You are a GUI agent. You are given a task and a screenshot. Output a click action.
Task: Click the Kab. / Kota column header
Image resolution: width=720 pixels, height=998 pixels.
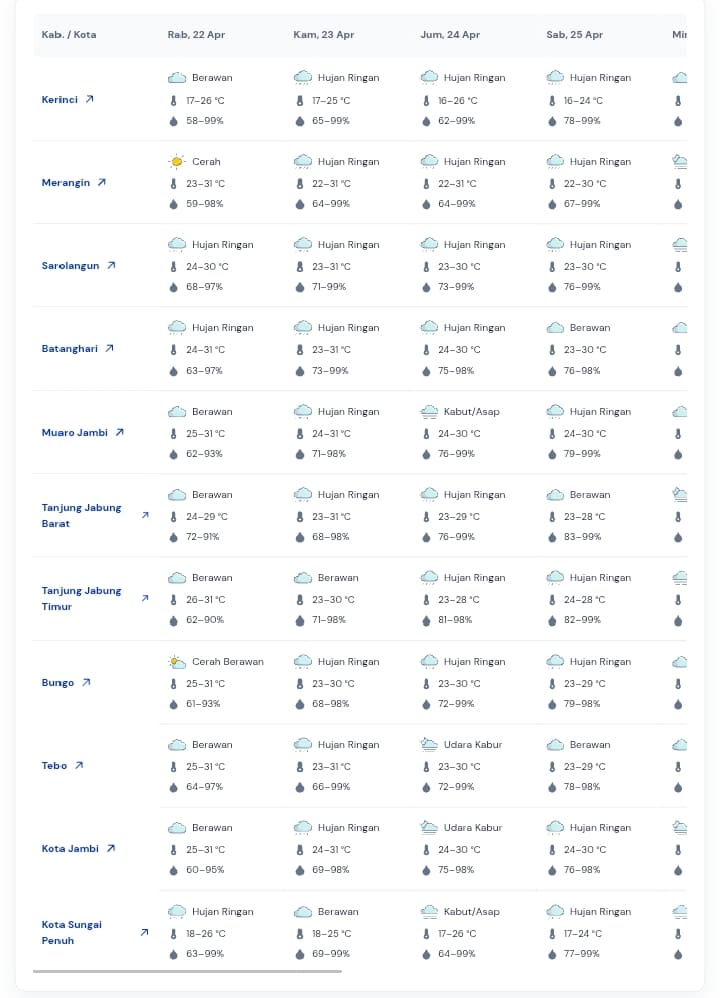[x=69, y=35]
